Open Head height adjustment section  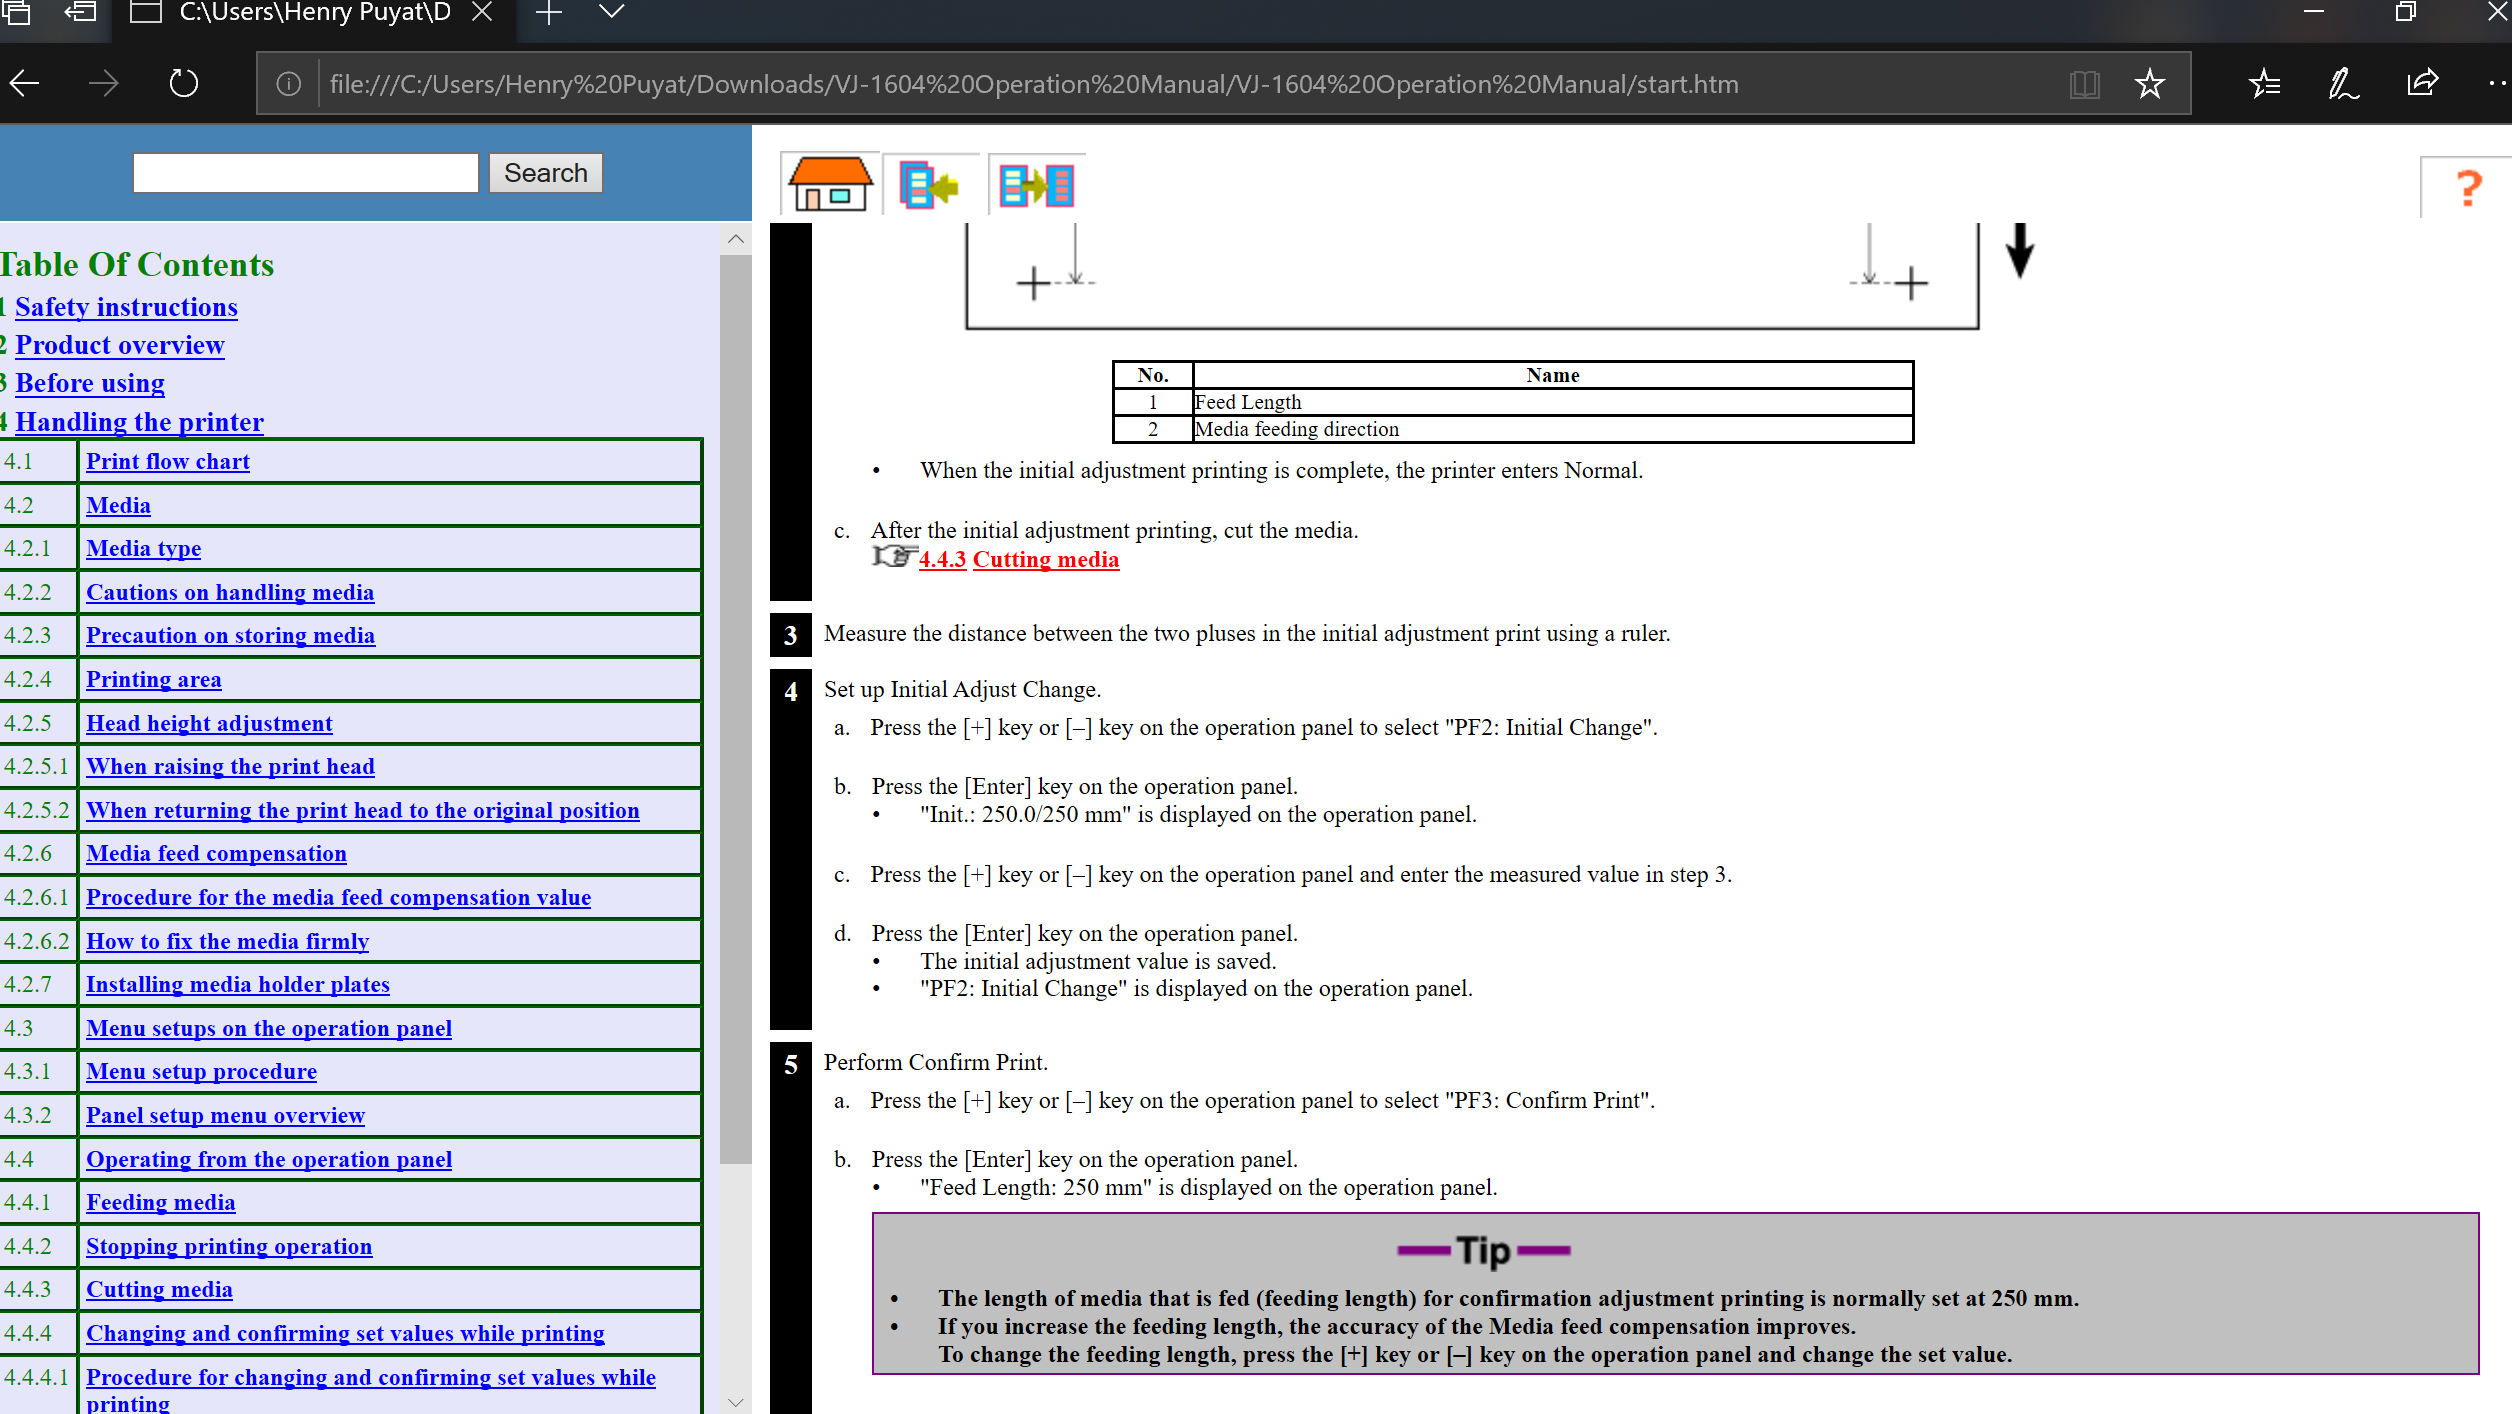tap(209, 724)
